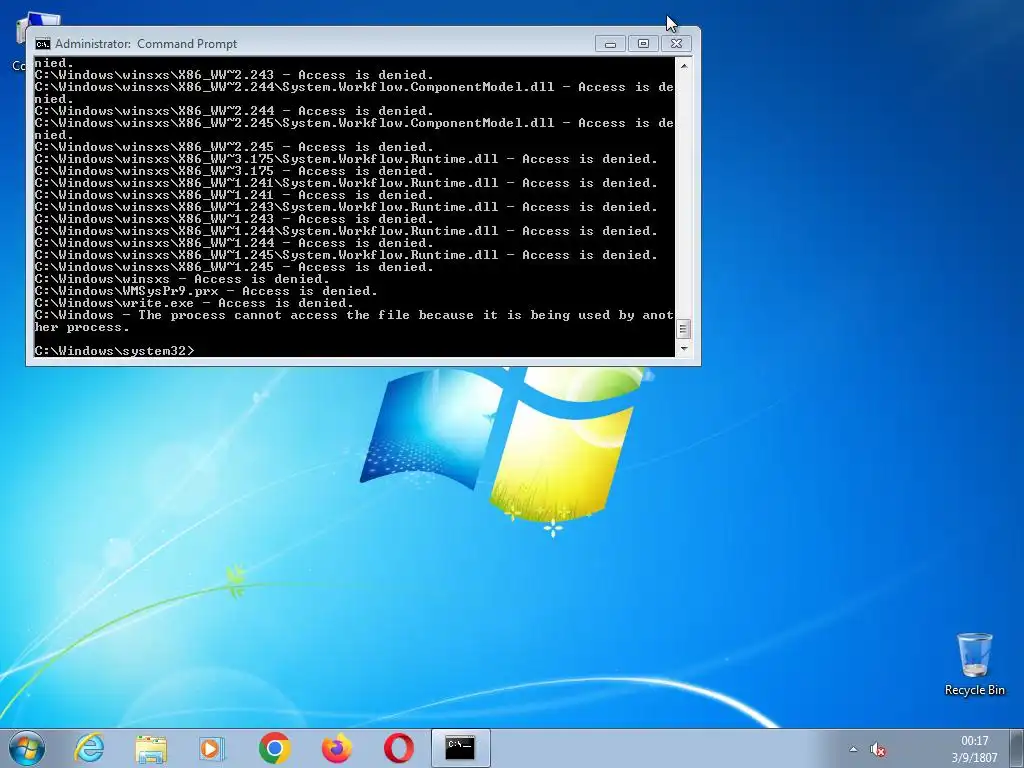The image size is (1024, 768).
Task: Launch Google Chrome from the taskbar
Action: pyautogui.click(x=274, y=748)
